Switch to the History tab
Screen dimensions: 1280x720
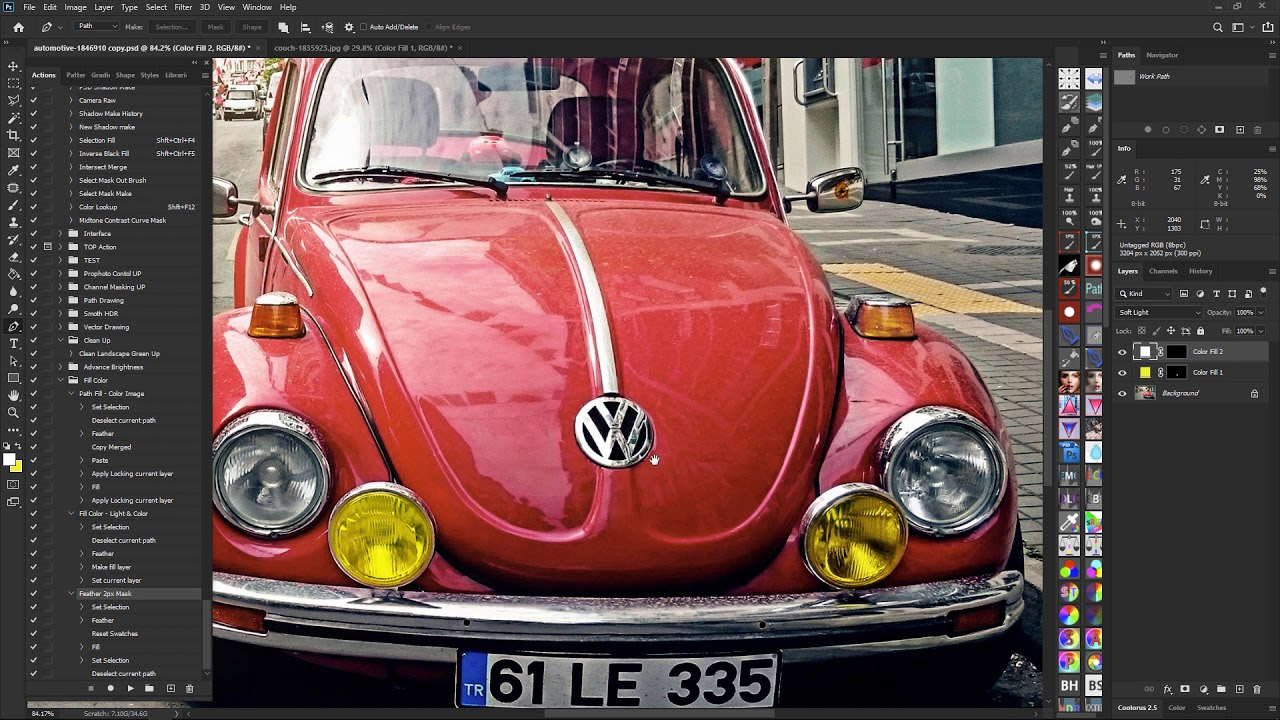[x=1201, y=271]
